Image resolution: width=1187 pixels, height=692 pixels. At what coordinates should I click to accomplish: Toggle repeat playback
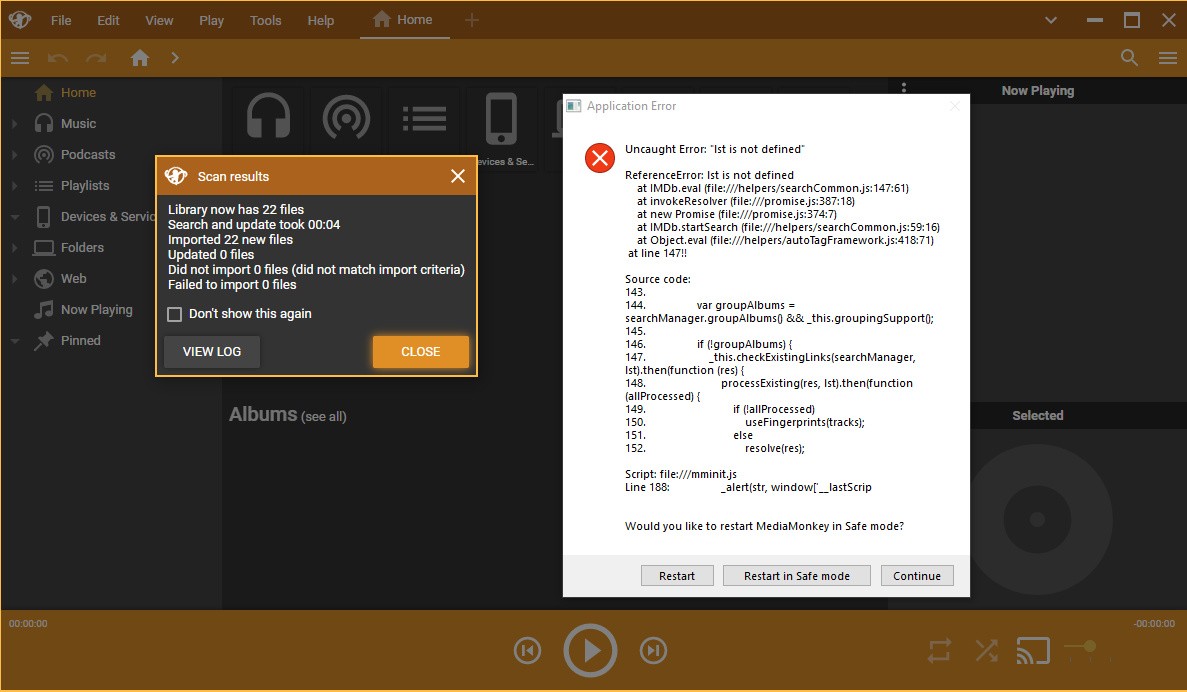pos(939,651)
